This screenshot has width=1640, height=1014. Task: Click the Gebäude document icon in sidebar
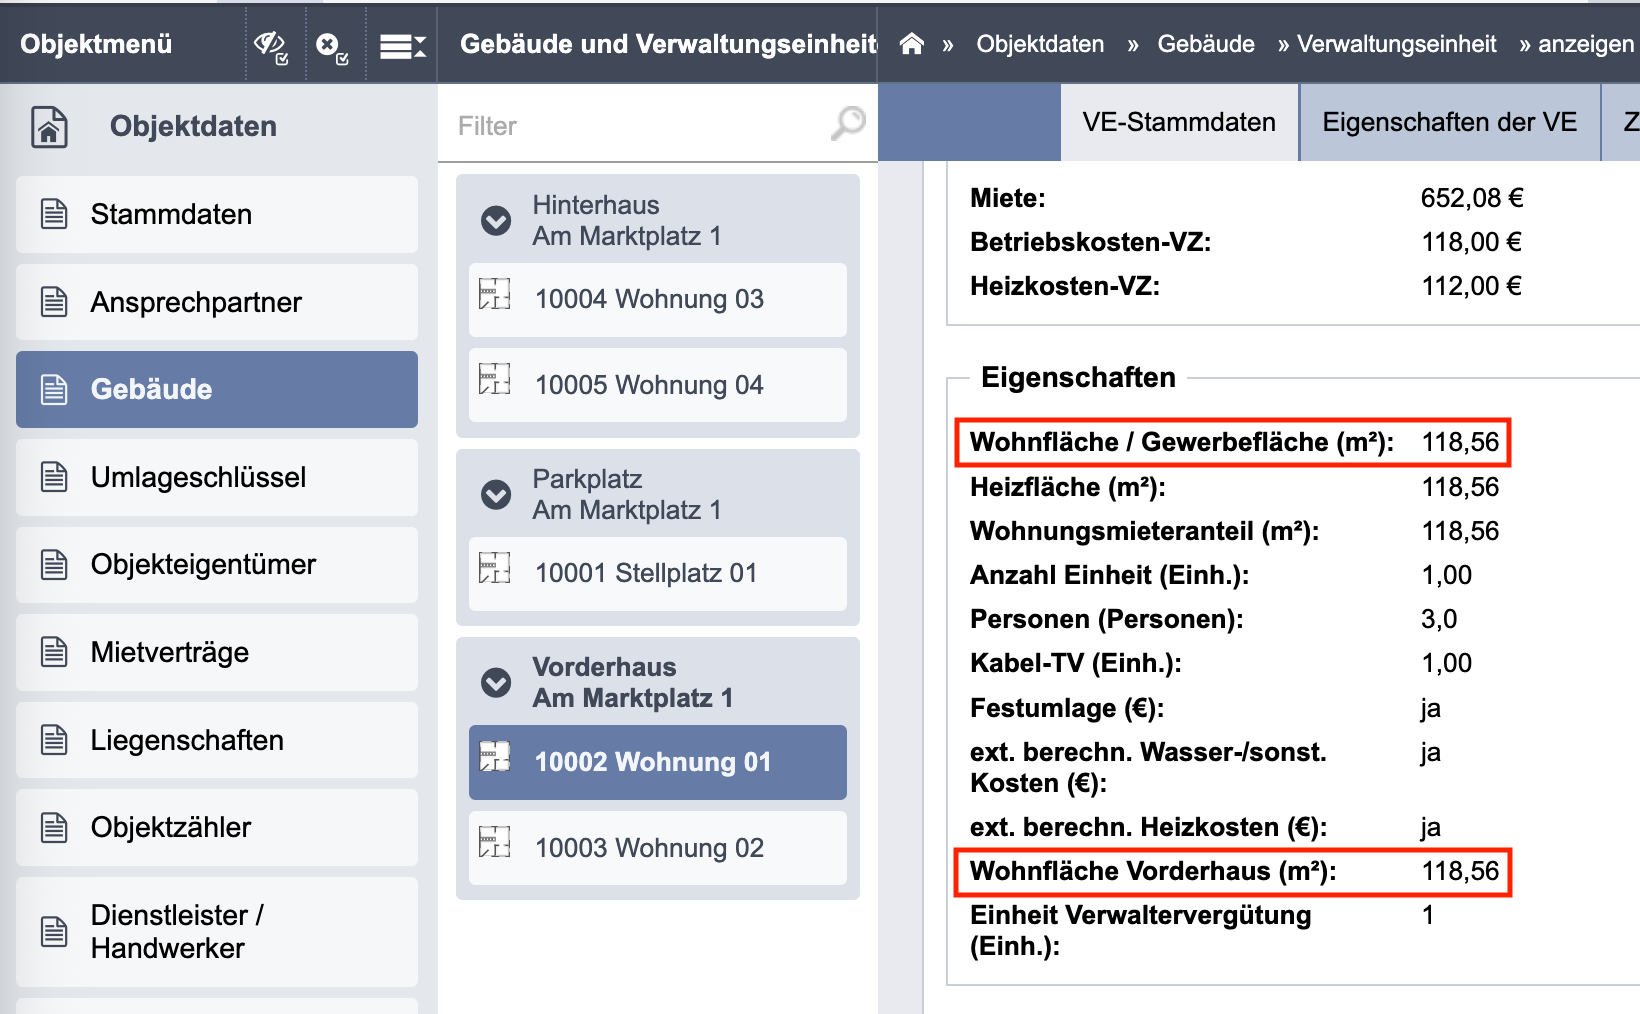54,389
